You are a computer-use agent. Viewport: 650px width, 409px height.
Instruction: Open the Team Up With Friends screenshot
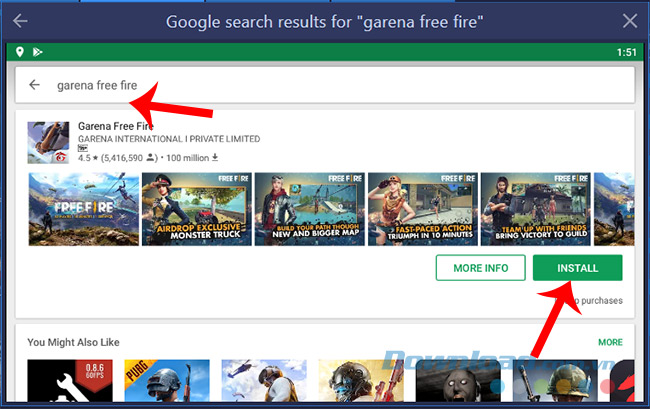[x=536, y=209]
